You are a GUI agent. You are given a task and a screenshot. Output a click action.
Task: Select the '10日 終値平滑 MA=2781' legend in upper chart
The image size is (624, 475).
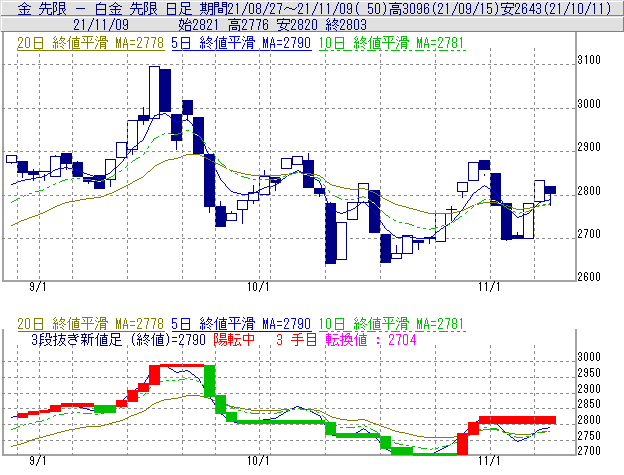pyautogui.click(x=392, y=43)
